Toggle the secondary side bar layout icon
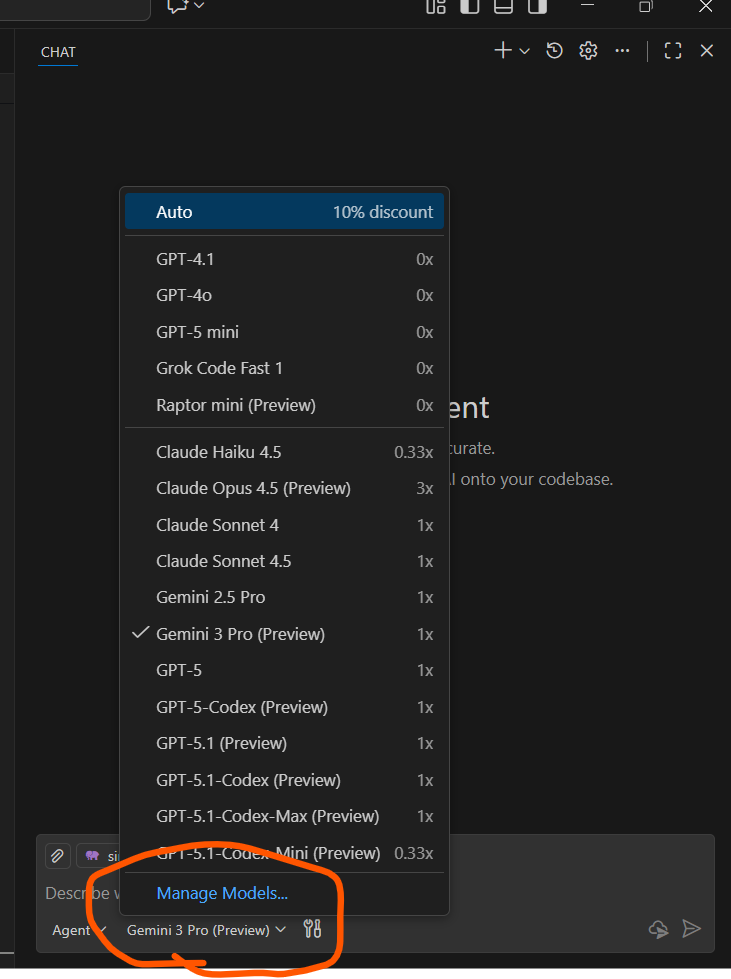731x979 pixels. 537,6
